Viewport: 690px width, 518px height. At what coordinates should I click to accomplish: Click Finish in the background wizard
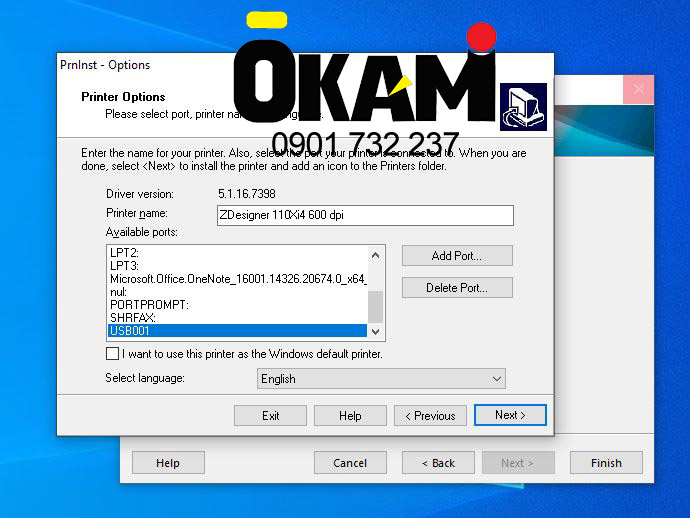pos(606,463)
